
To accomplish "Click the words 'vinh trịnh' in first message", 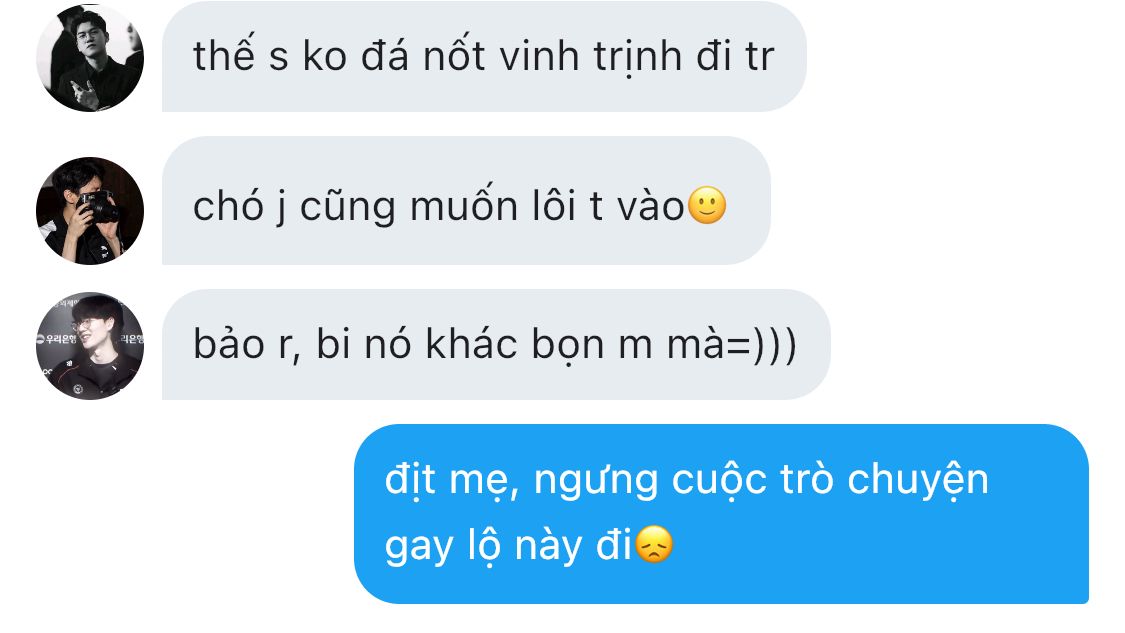I will coord(590,57).
